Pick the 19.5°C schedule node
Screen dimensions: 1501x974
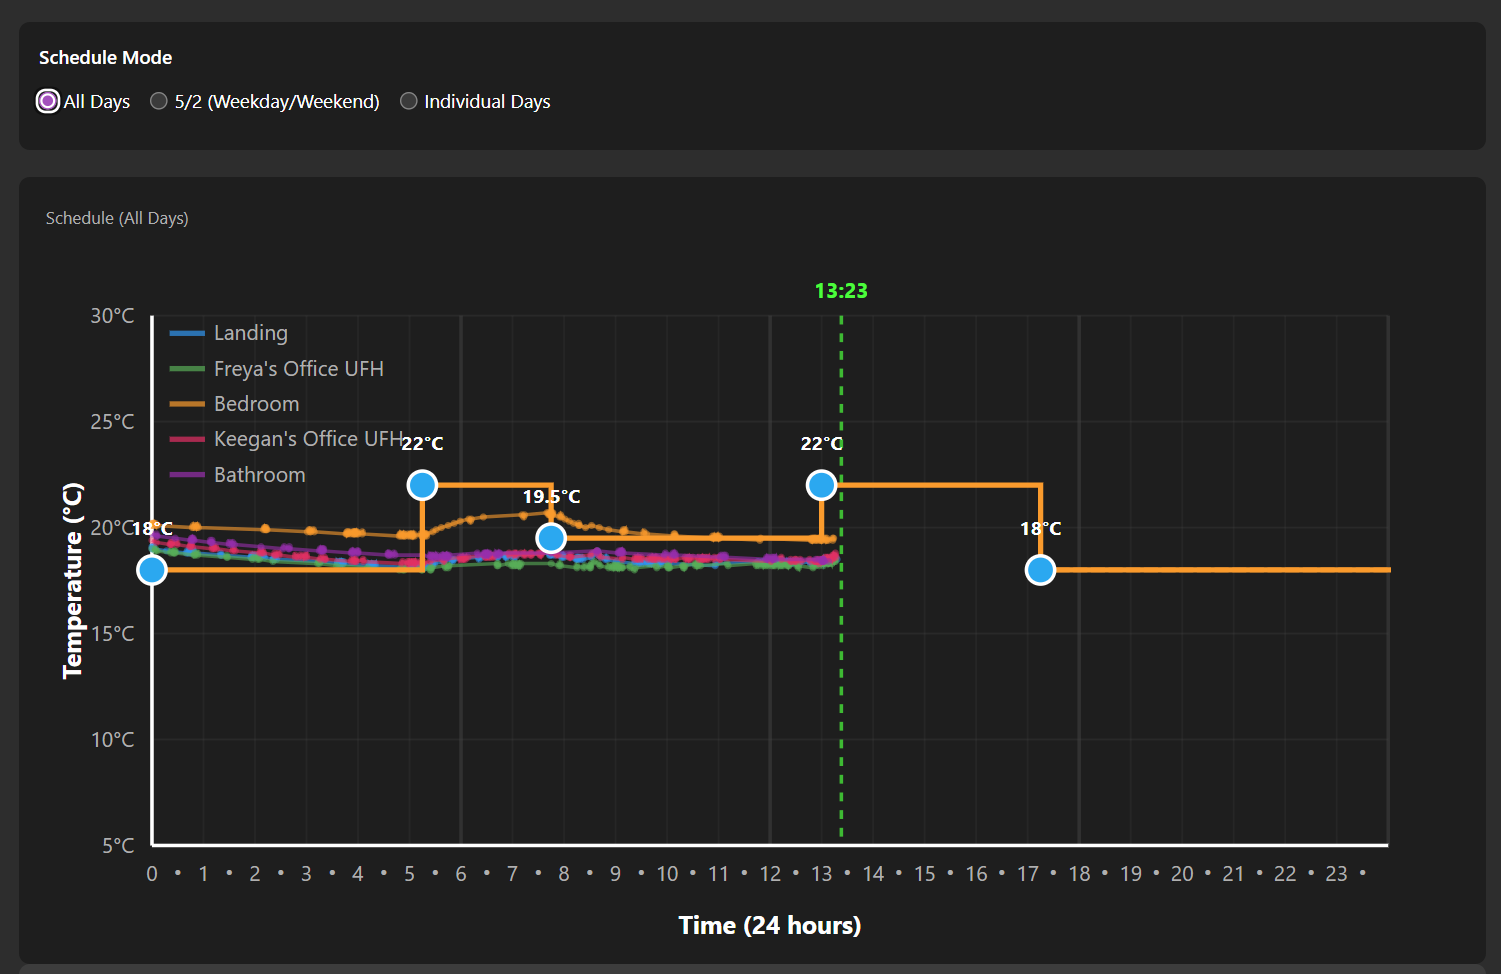pos(551,538)
